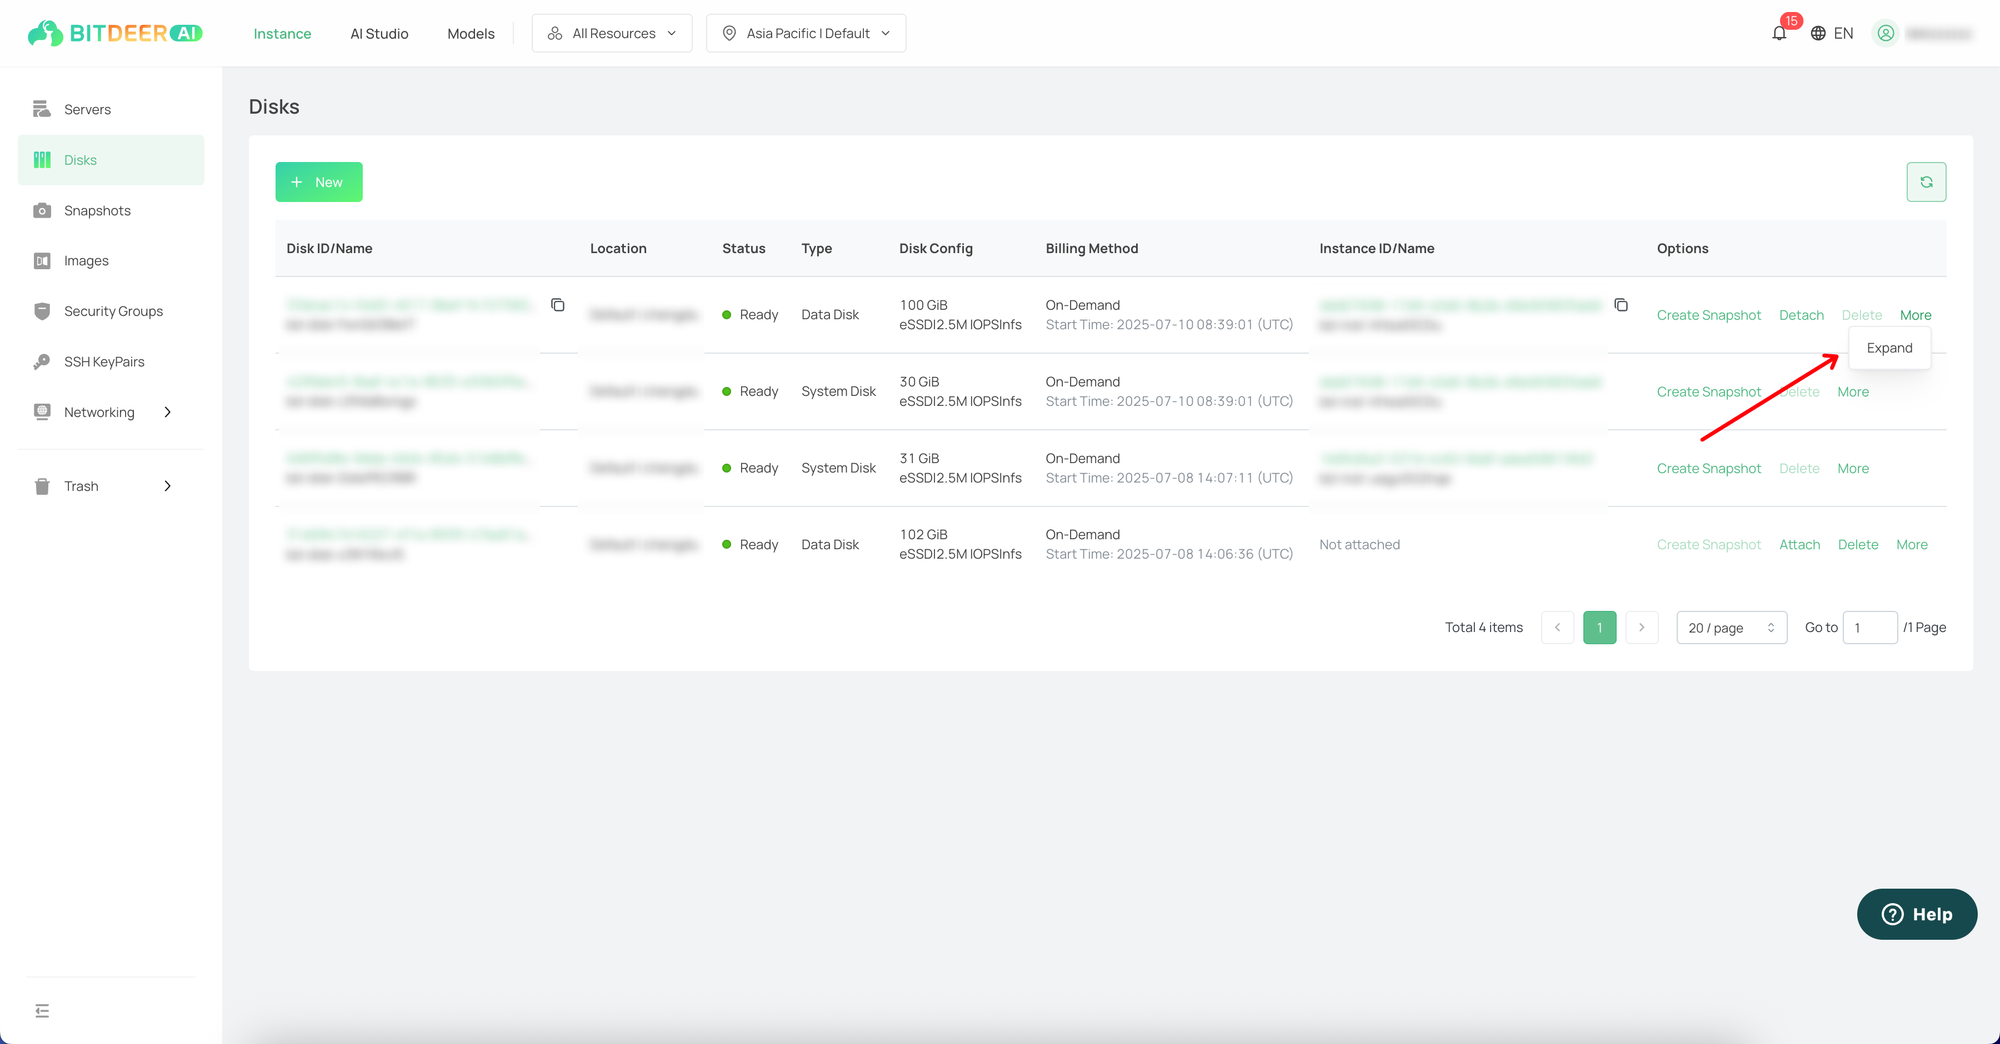Click the Images sidebar icon
The image size is (2000, 1044).
pyautogui.click(x=42, y=260)
